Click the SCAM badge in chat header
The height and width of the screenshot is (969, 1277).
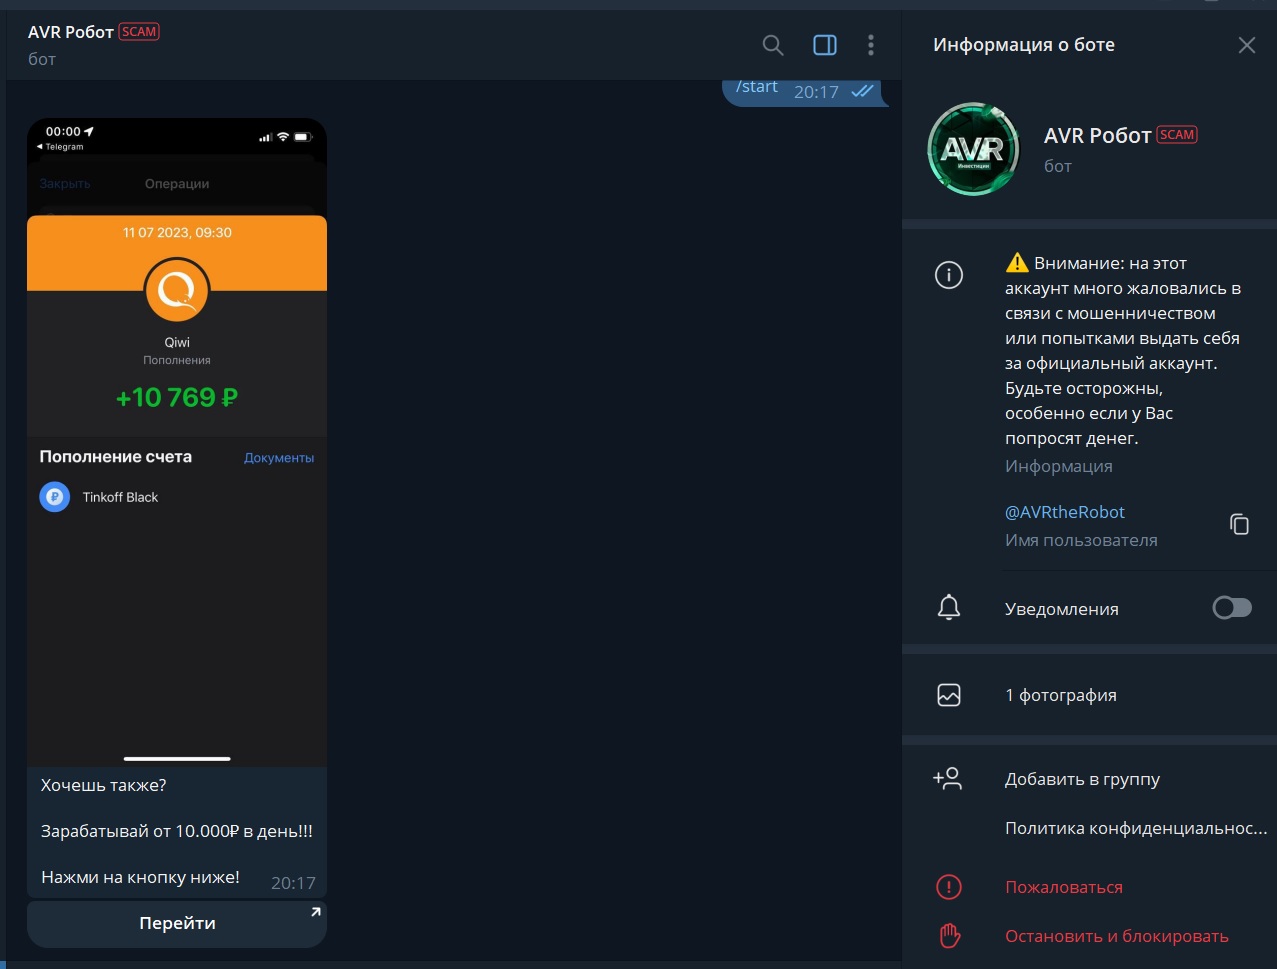pyautogui.click(x=139, y=32)
